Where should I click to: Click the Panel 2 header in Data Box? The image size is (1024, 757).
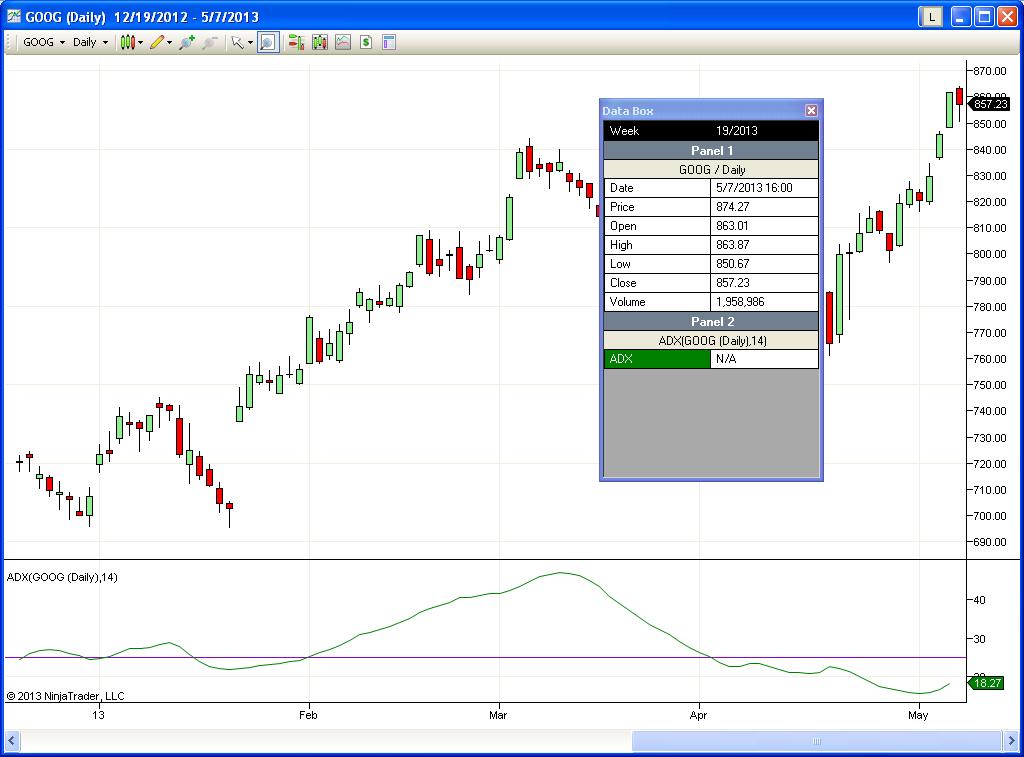click(711, 321)
